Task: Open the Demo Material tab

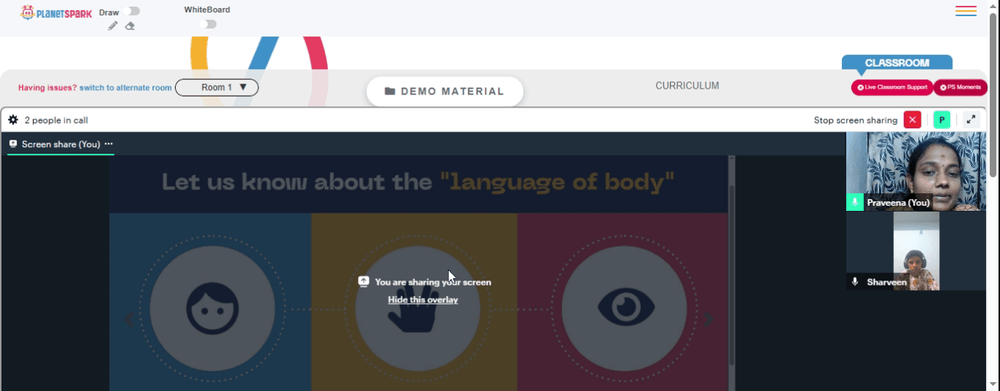Action: coord(445,91)
